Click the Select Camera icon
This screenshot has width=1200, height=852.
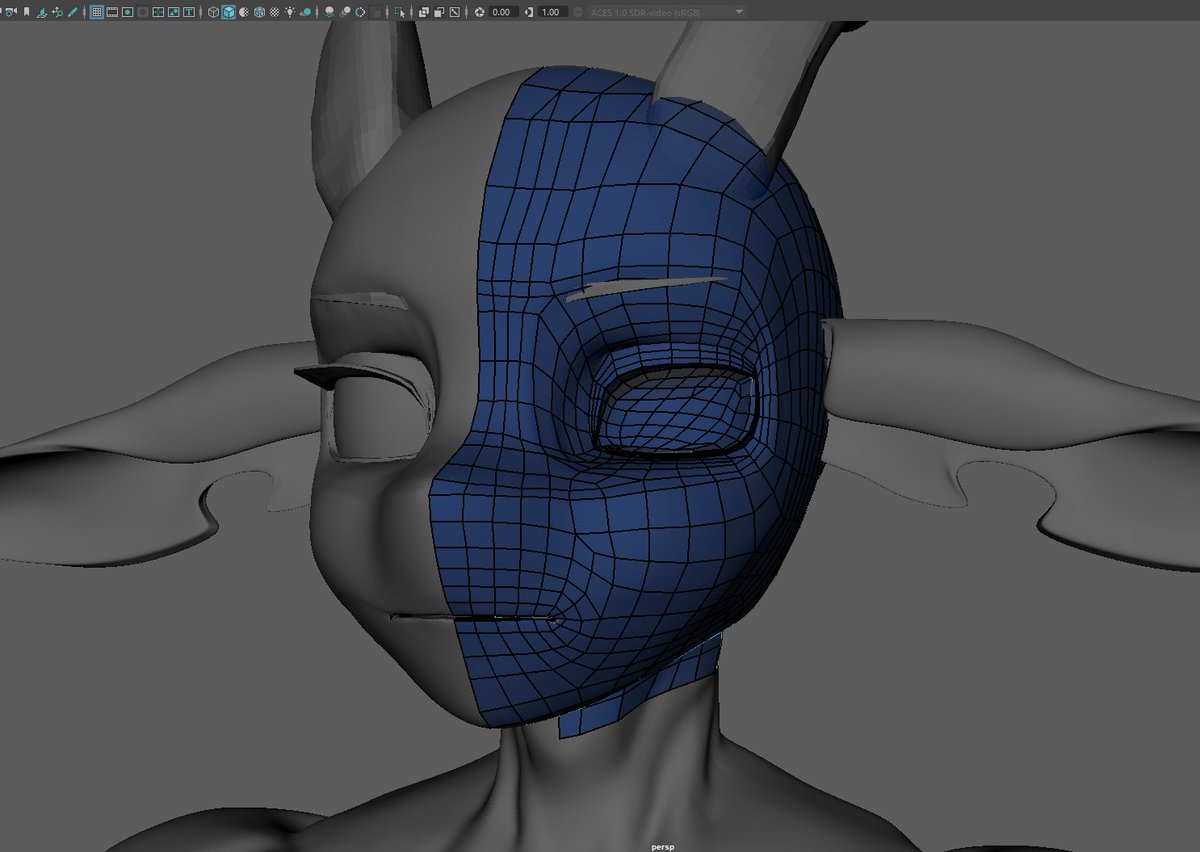(x=11, y=12)
